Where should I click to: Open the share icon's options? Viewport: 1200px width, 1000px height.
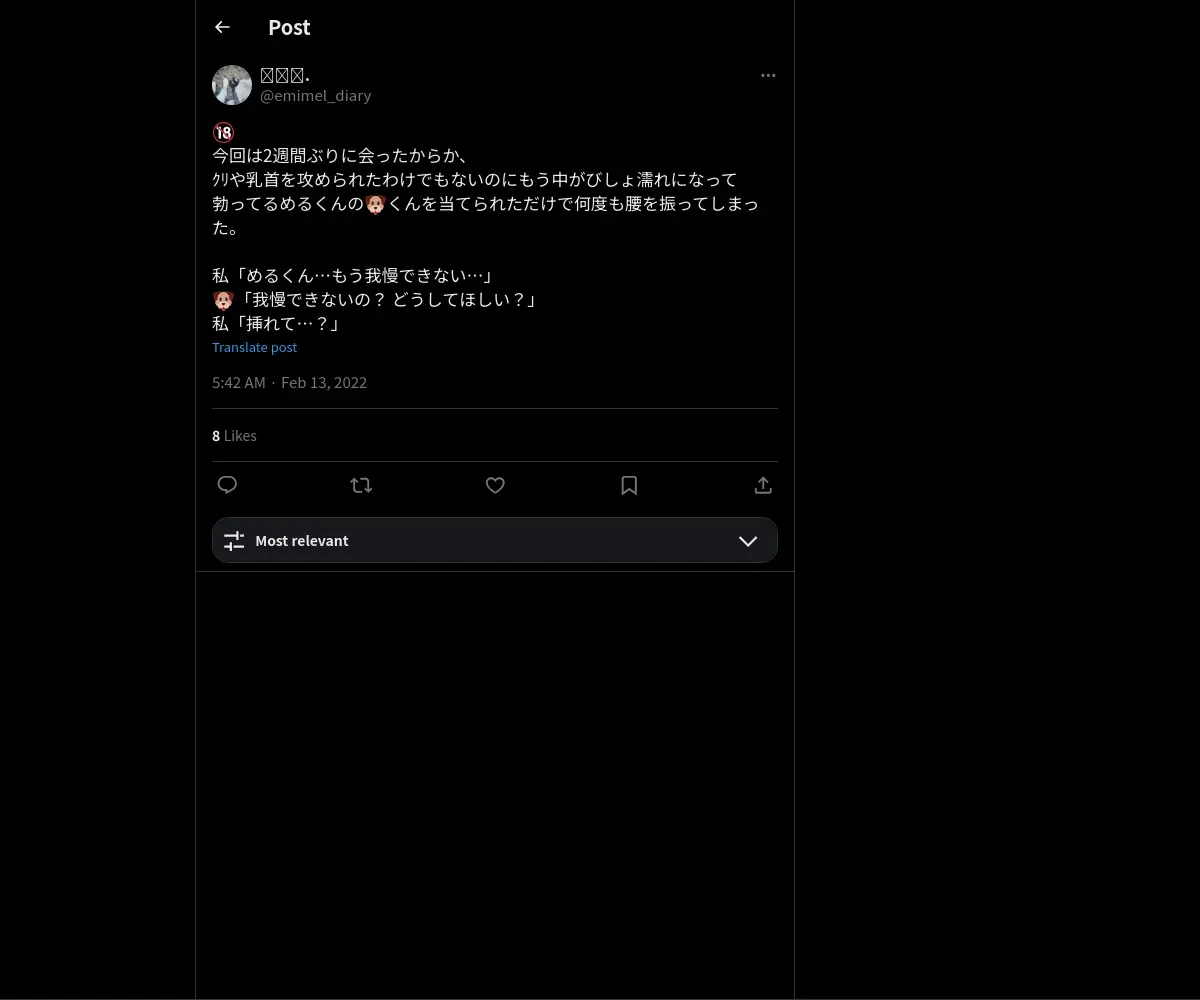point(763,485)
